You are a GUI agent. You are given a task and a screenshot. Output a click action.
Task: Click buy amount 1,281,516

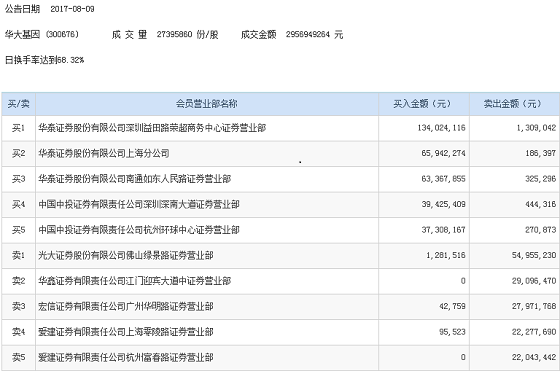446,256
